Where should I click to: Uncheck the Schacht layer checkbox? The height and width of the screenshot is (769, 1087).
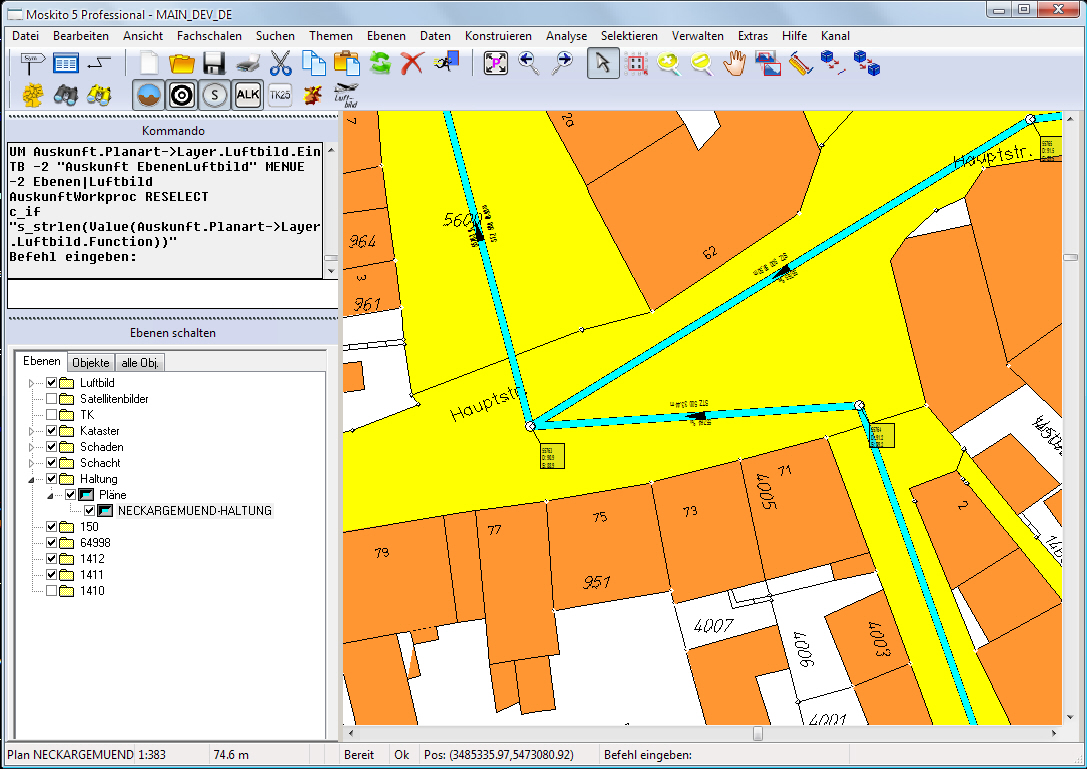(51, 463)
